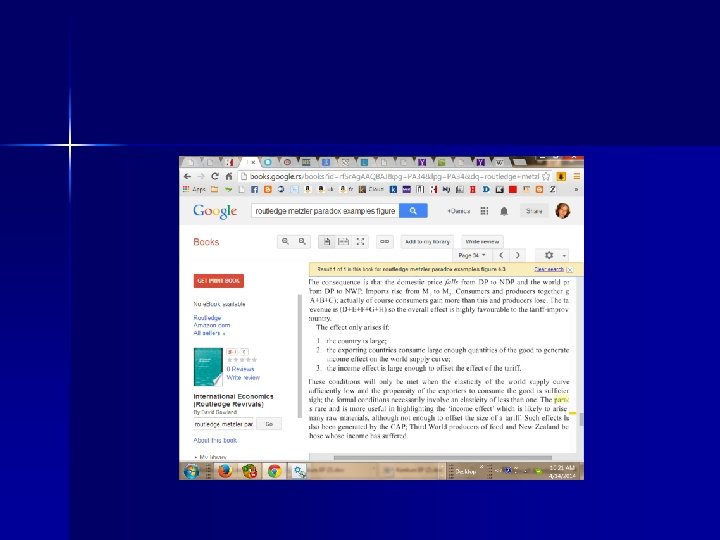Click the red Get Print Book button

(219, 281)
